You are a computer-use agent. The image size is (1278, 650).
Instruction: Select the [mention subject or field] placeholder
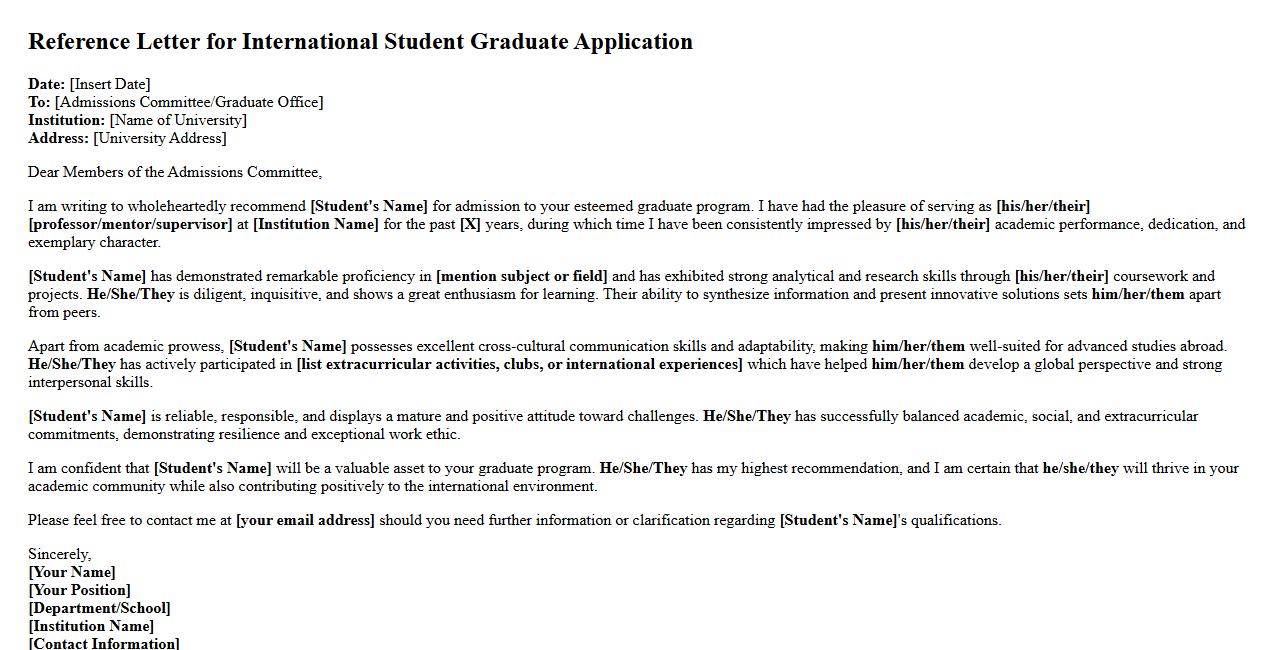tap(522, 276)
